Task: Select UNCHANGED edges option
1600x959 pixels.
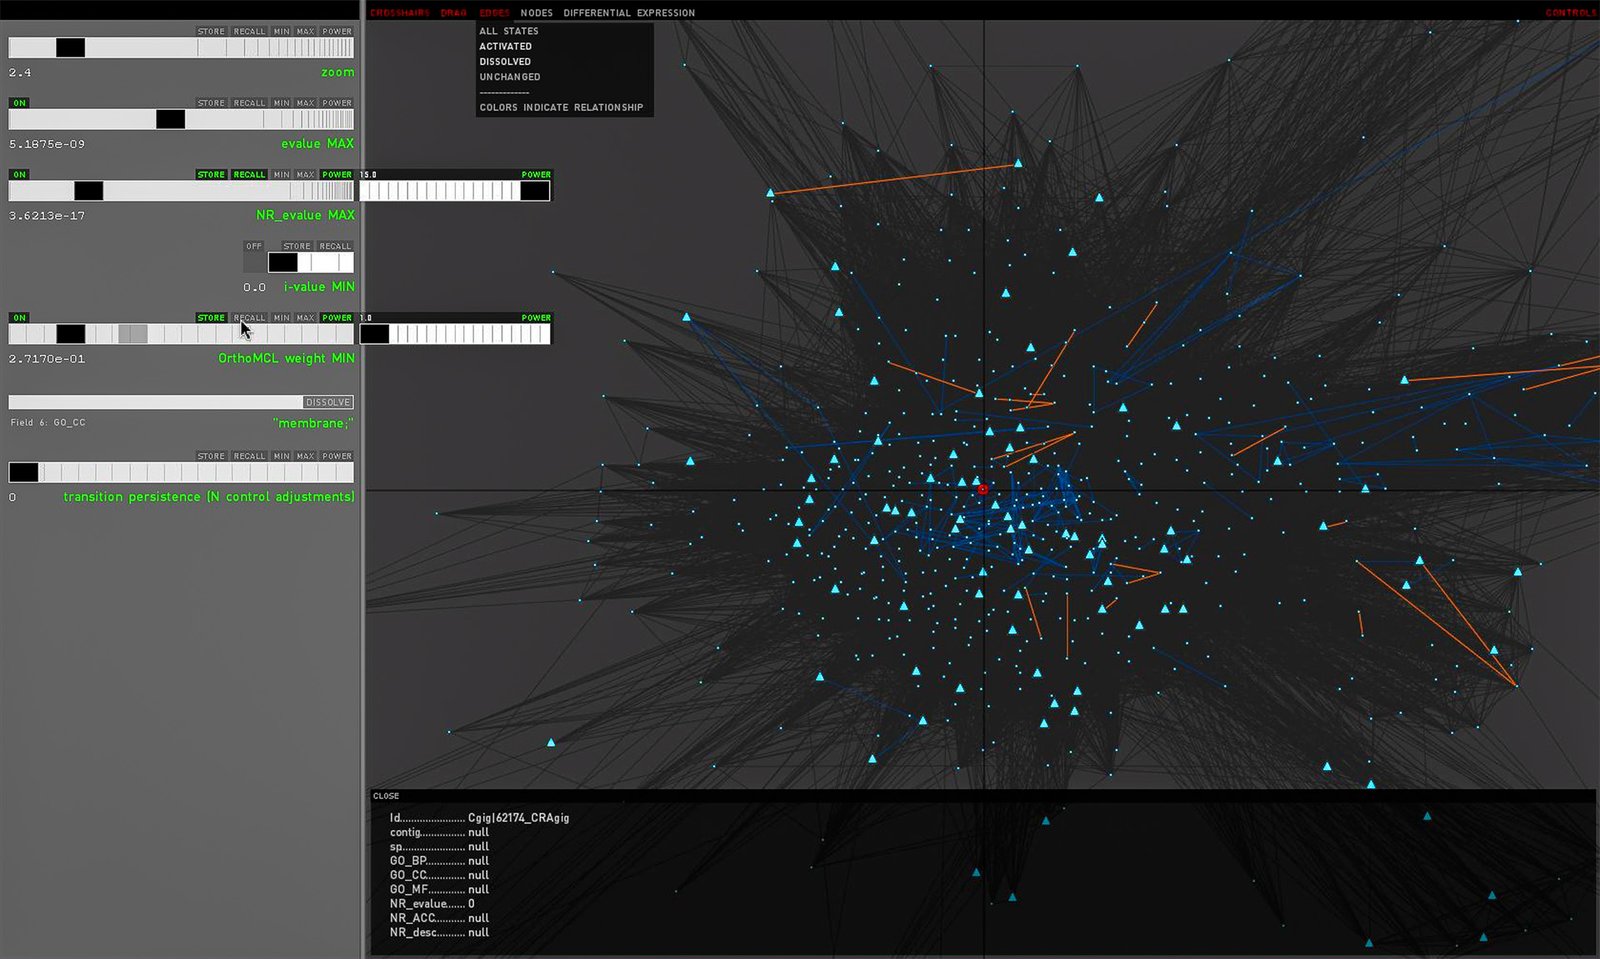Action: pos(510,77)
